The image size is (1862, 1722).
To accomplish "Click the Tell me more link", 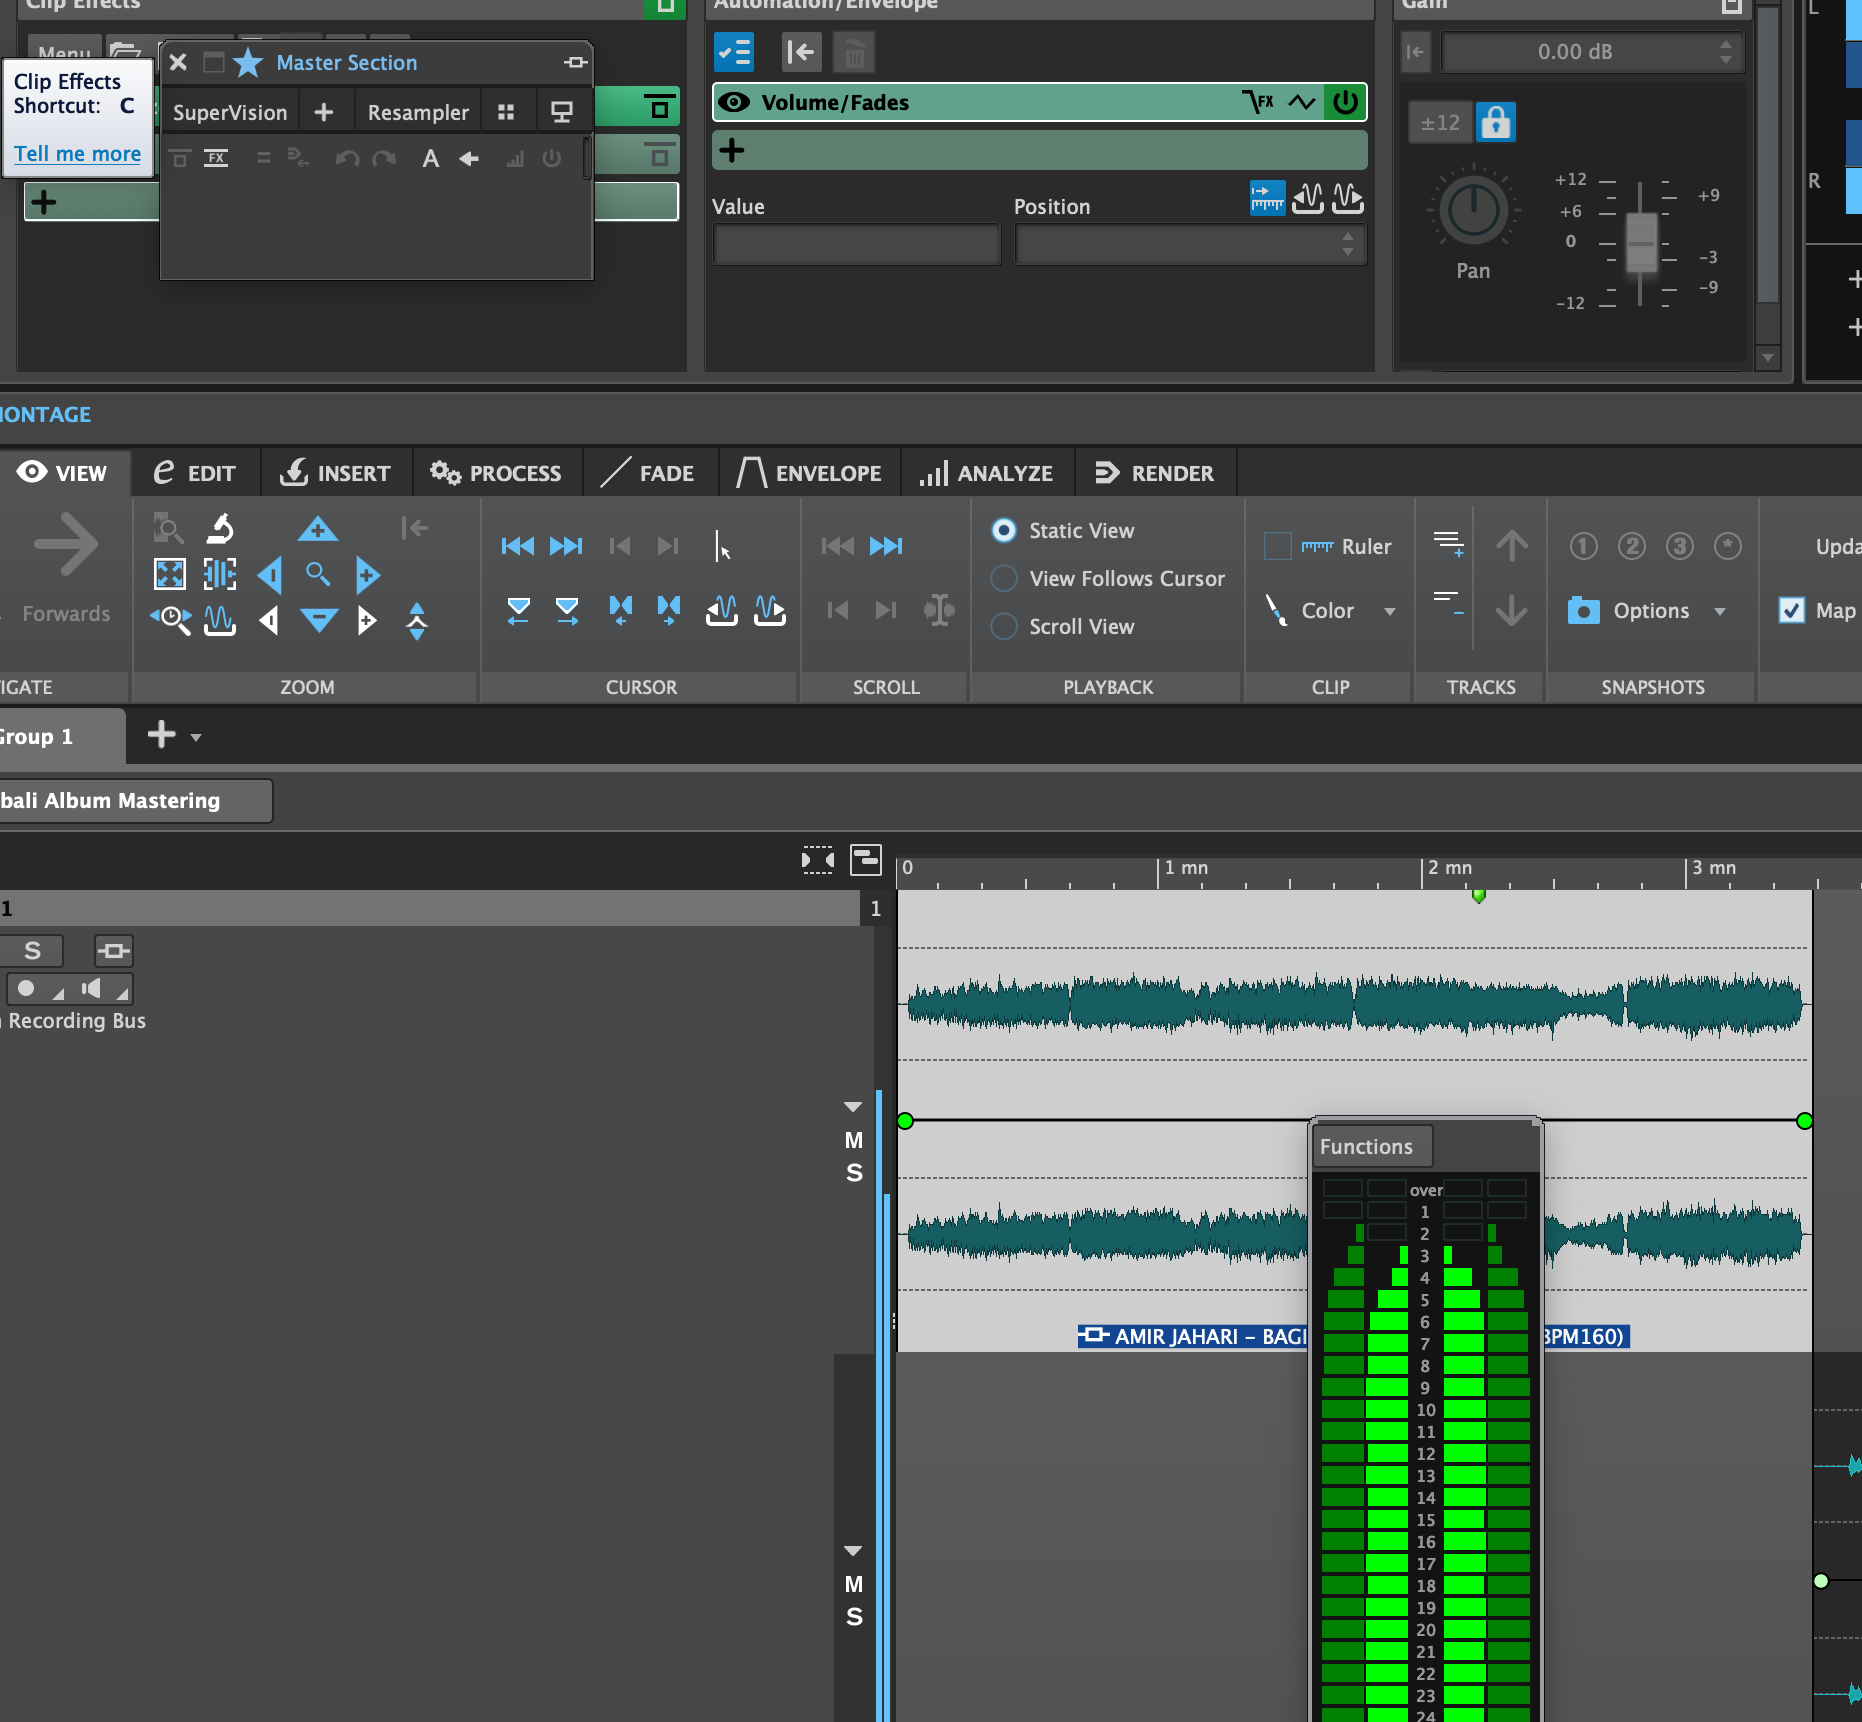I will [77, 154].
